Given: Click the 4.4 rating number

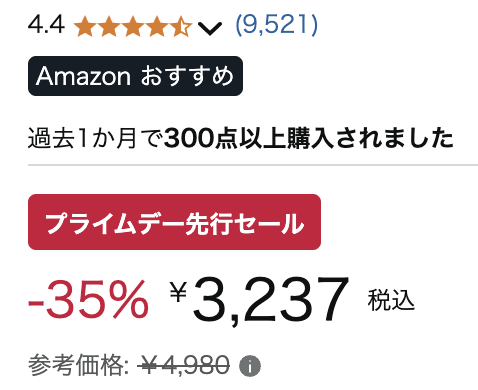Looking at the screenshot, I should [x=46, y=25].
